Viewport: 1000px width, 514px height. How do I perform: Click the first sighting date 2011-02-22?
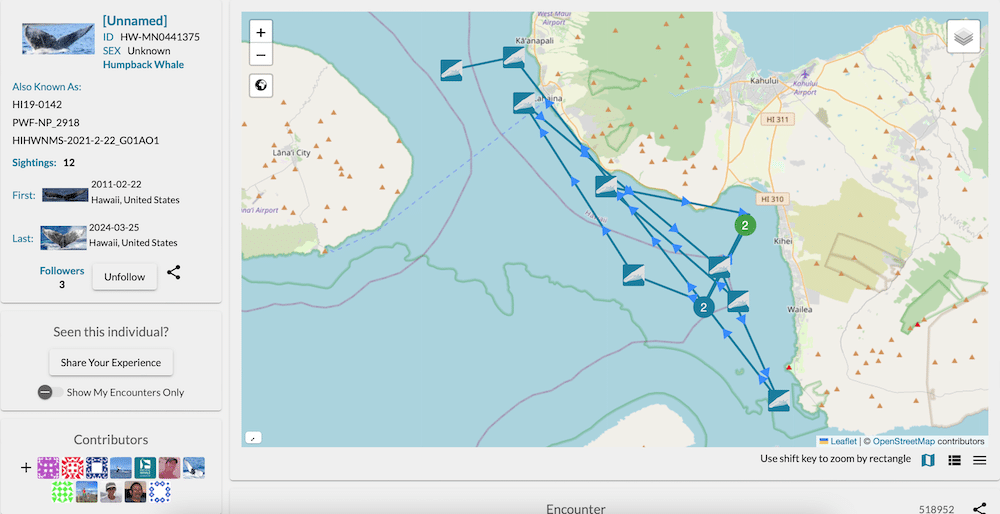[116, 184]
